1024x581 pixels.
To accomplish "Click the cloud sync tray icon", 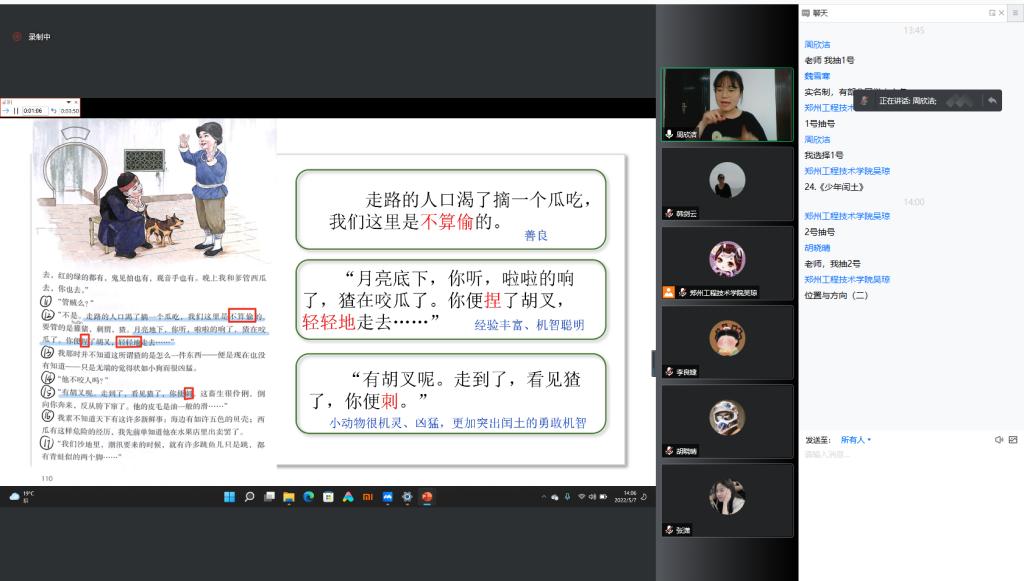I will click(555, 497).
